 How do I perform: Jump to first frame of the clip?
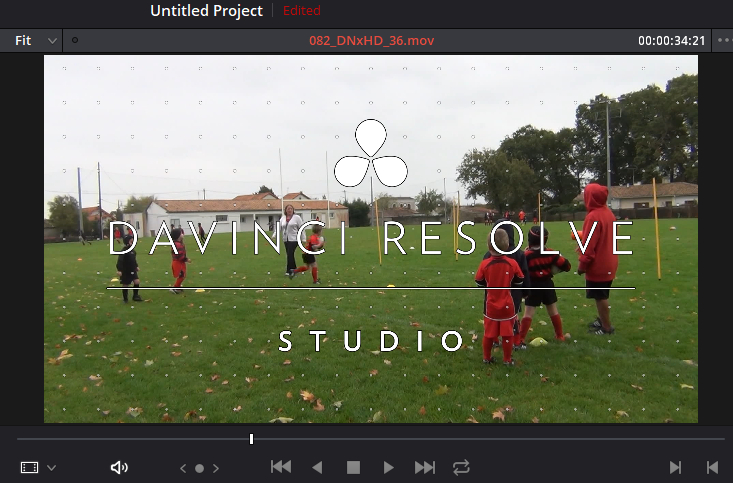(x=281, y=467)
